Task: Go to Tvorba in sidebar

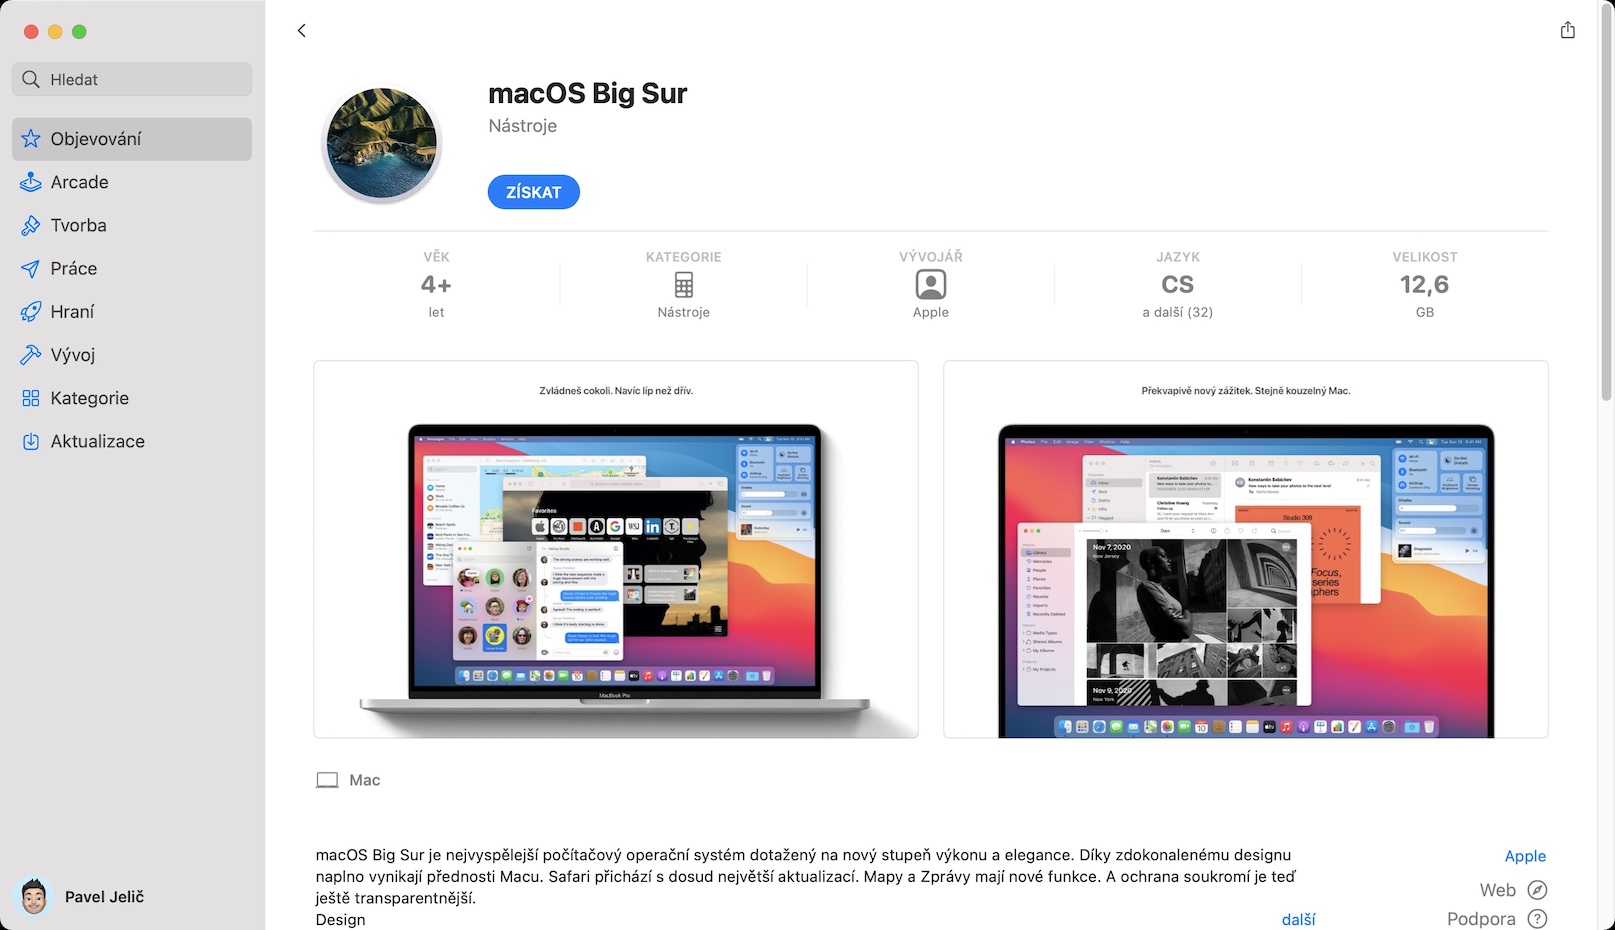Action: [x=132, y=225]
